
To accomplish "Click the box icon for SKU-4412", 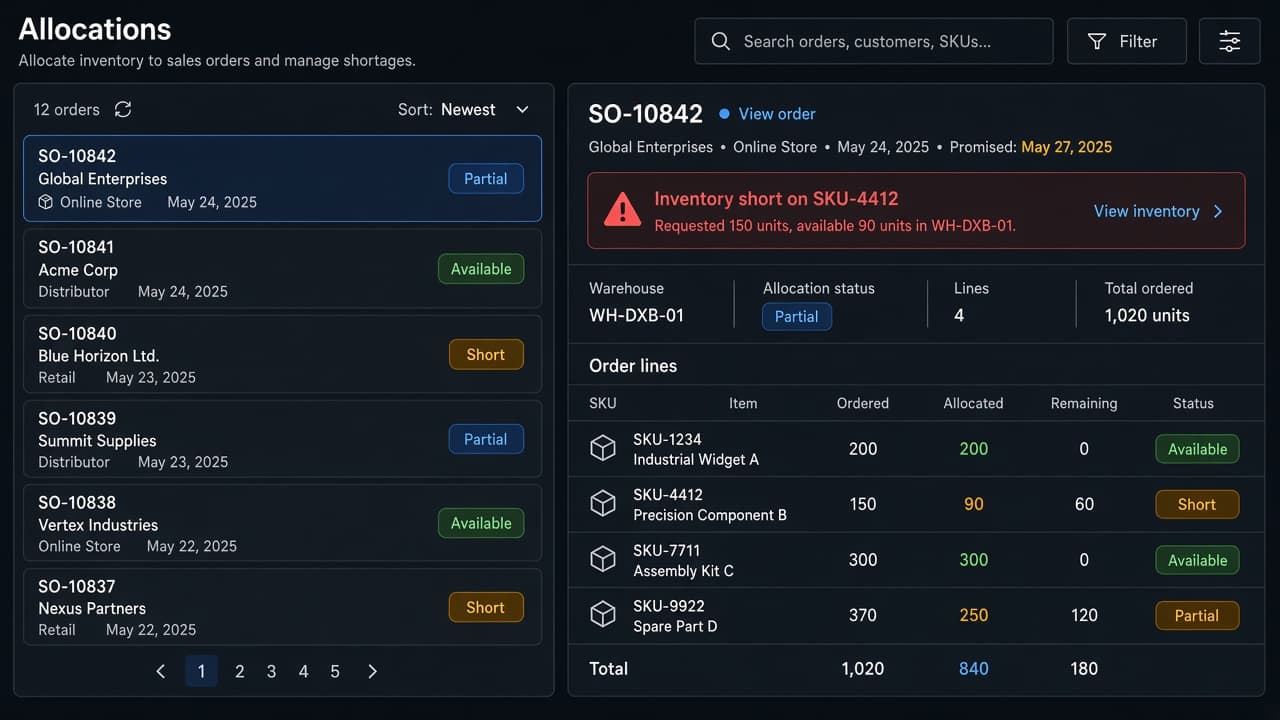I will click(603, 504).
